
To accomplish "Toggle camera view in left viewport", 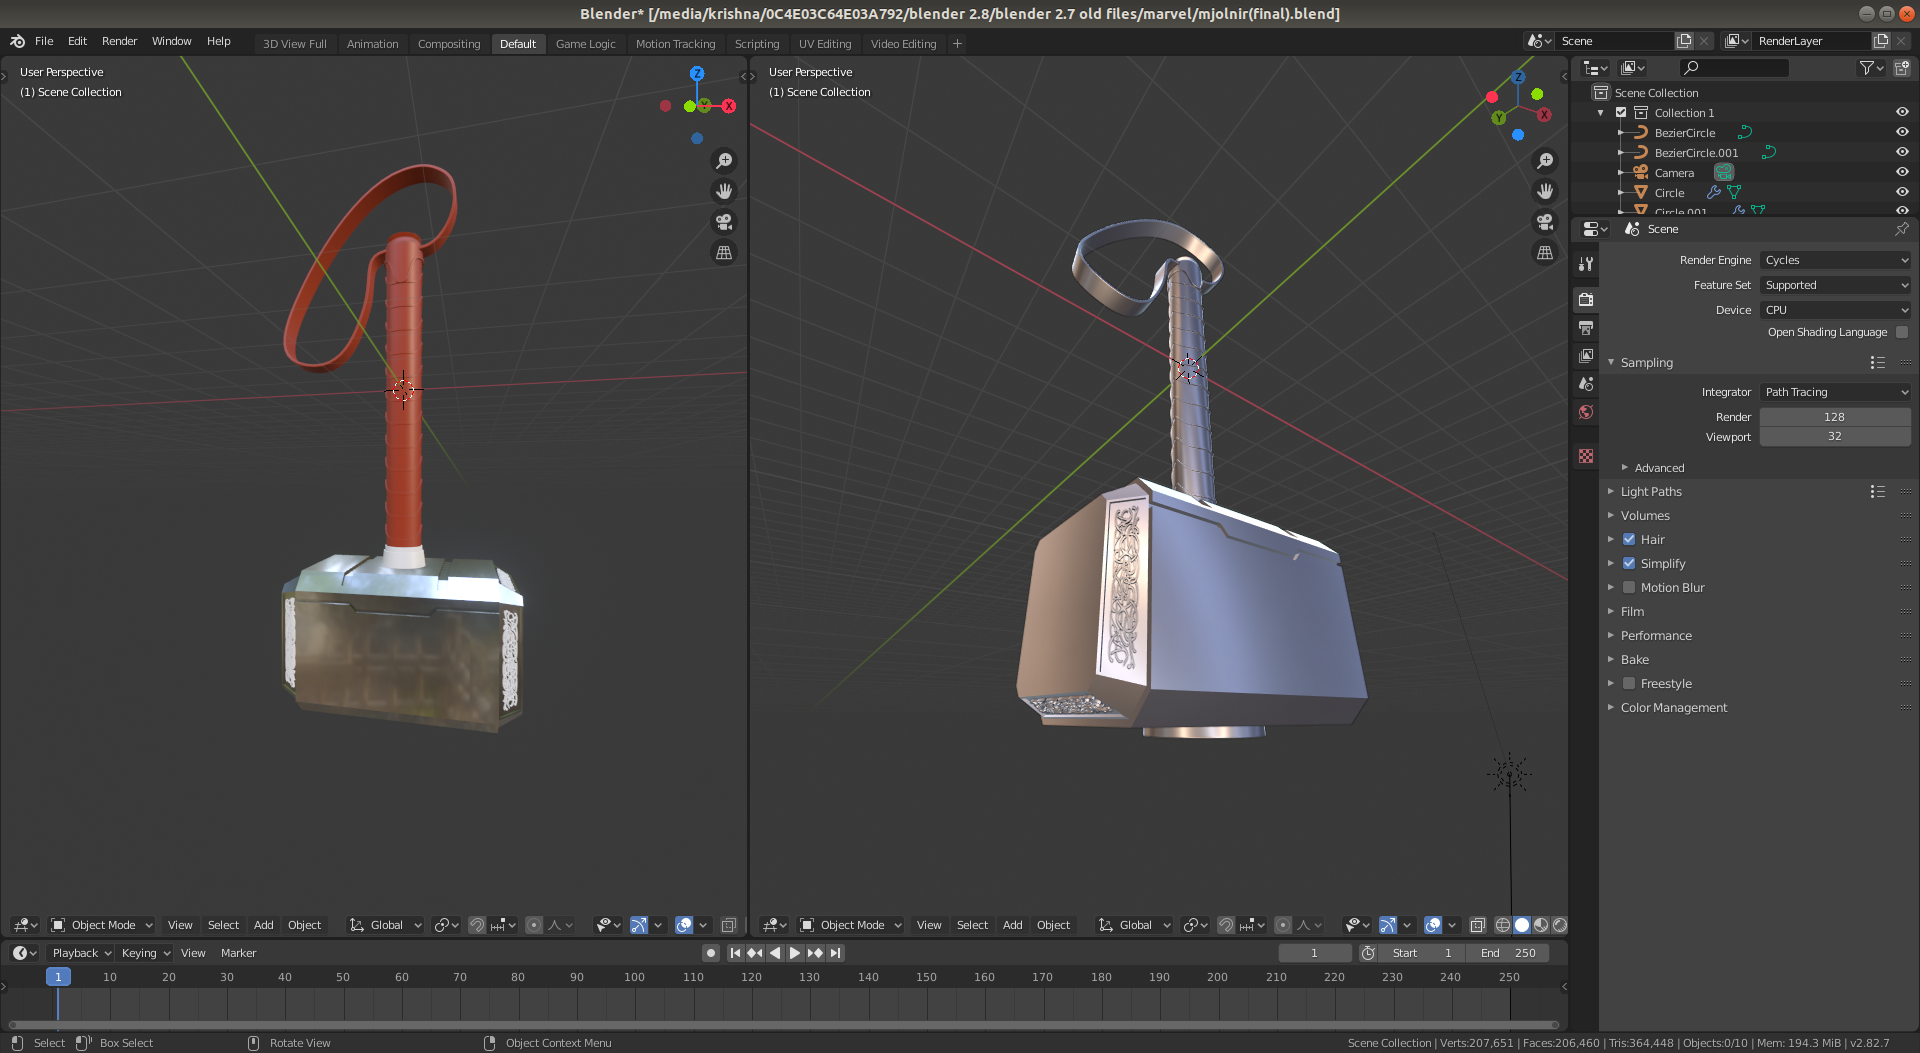I will [724, 222].
